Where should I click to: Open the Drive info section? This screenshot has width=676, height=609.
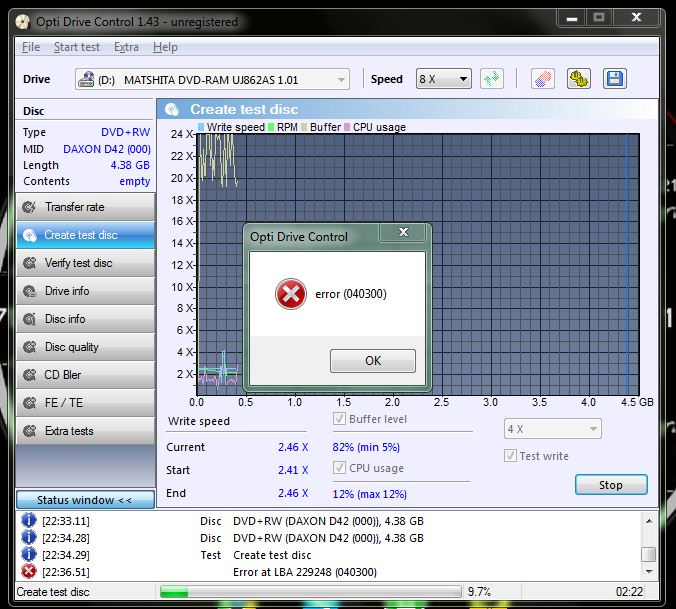[85, 291]
